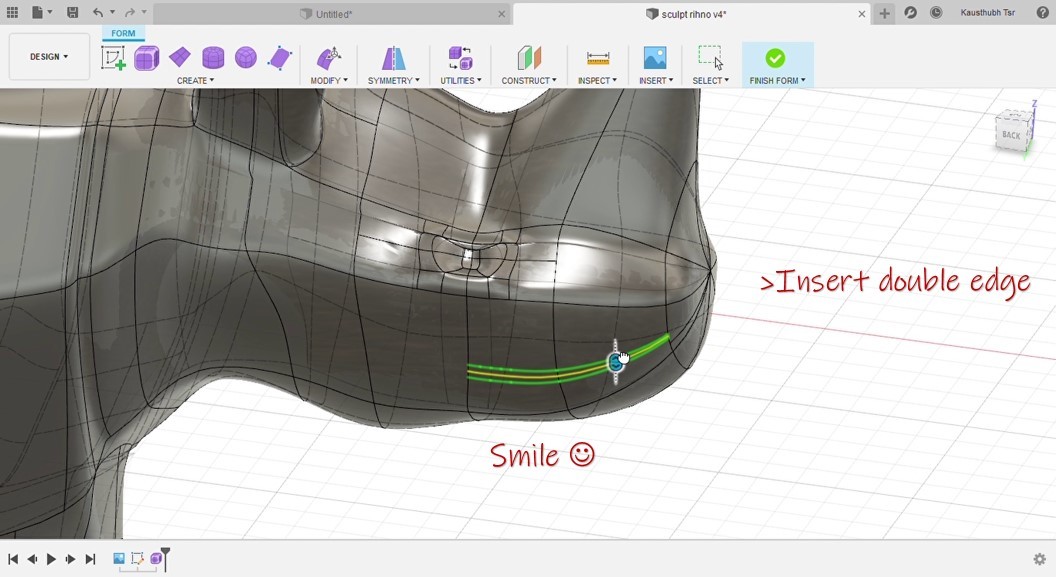This screenshot has height=577, width=1056.
Task: Expand the undo history arrow
Action: coord(112,13)
